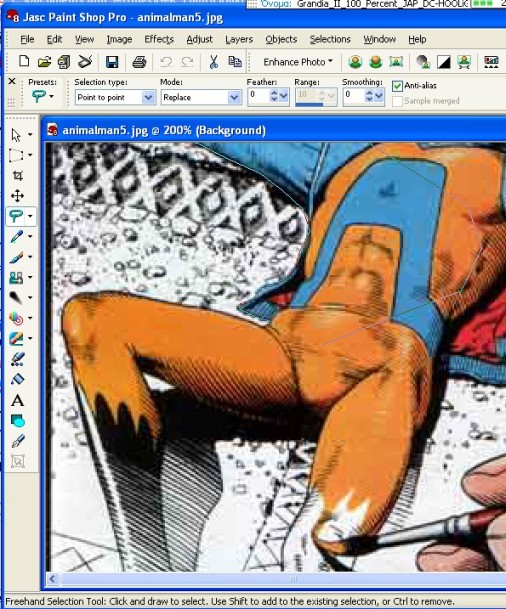Open the Image menu
506x609 pixels.
coord(119,39)
